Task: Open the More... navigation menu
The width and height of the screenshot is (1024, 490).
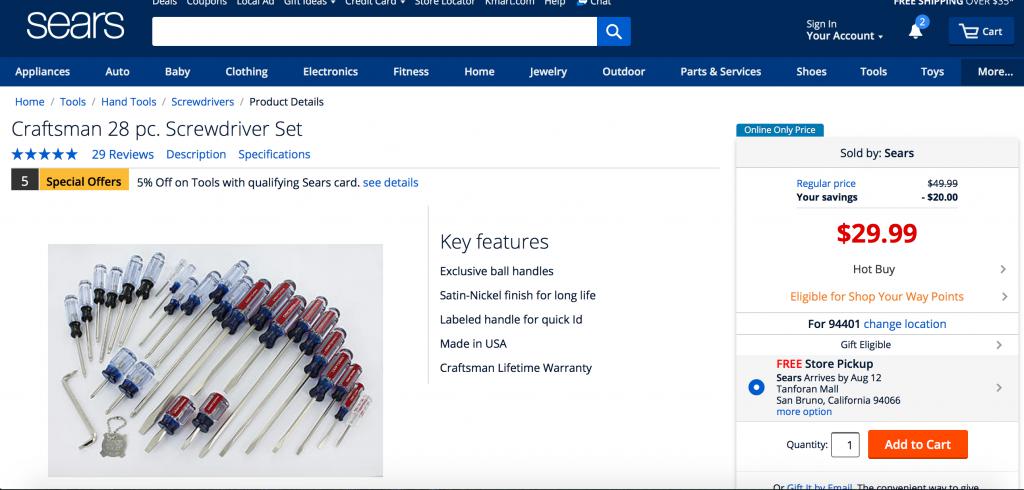Action: pos(994,72)
